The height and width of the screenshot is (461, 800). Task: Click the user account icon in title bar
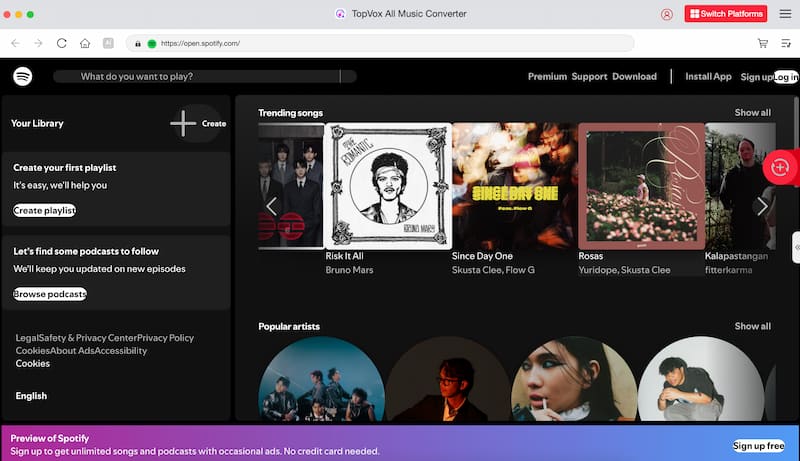[x=666, y=14]
